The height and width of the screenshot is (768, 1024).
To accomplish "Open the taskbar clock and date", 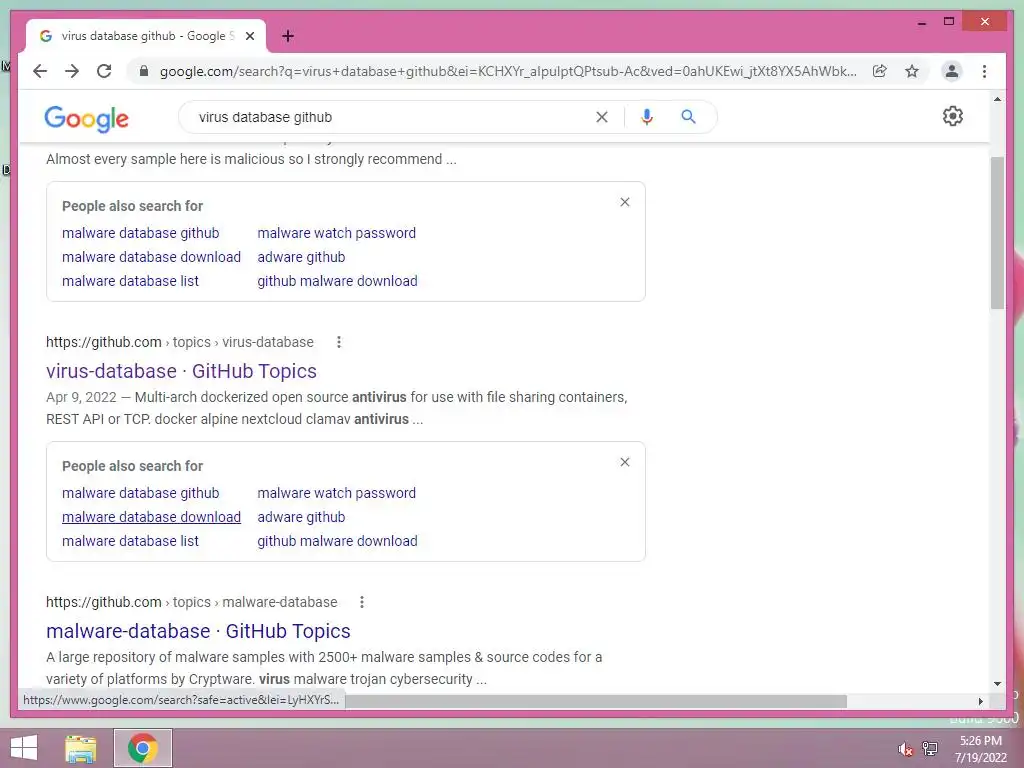I will pyautogui.click(x=981, y=749).
